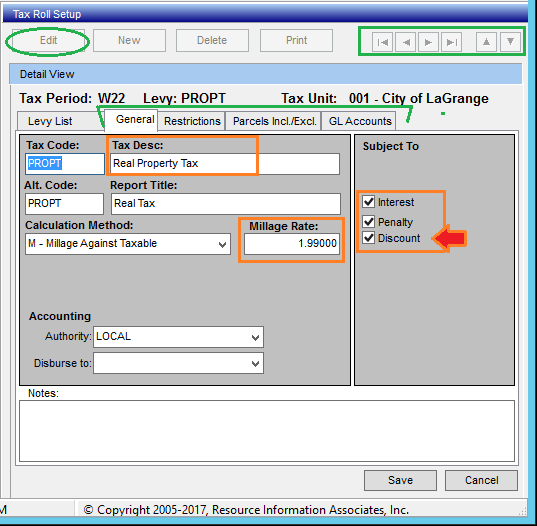This screenshot has width=537, height=526.
Task: Click the Save button
Action: [400, 480]
